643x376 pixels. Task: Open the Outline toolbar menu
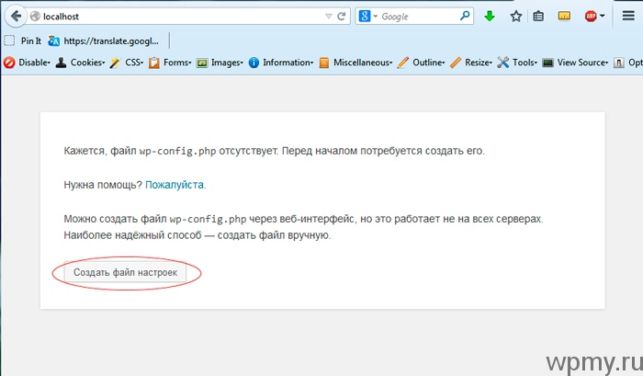click(x=421, y=62)
